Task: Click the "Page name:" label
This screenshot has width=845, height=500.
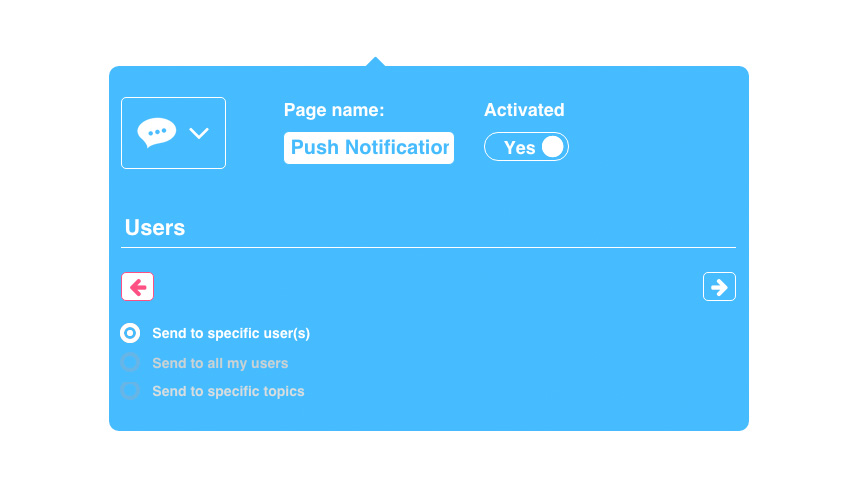Action: (334, 110)
